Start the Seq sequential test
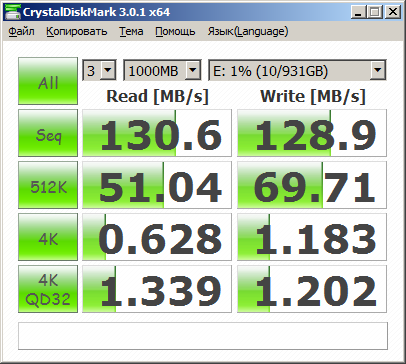 pyautogui.click(x=48, y=133)
